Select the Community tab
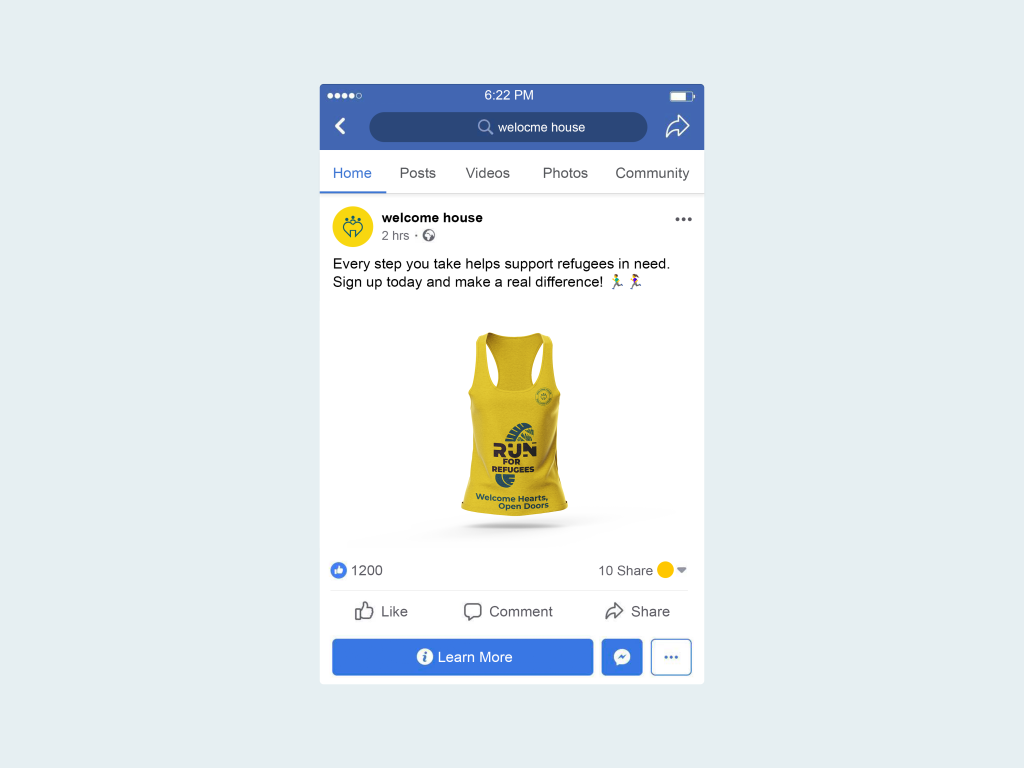 (x=652, y=173)
